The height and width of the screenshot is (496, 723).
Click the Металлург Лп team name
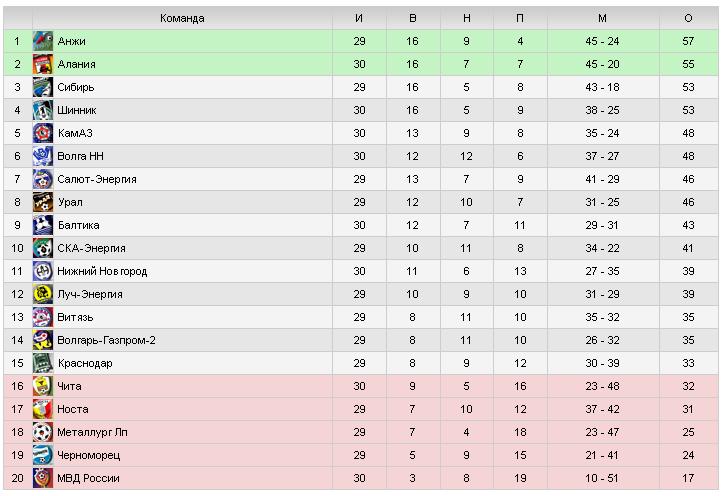[88, 432]
